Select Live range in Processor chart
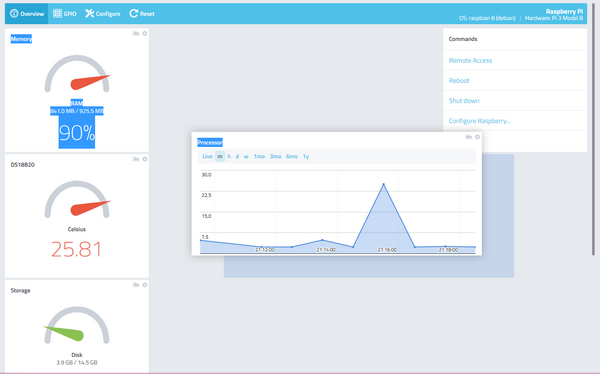Screen dimensions: 600x374 207,156
